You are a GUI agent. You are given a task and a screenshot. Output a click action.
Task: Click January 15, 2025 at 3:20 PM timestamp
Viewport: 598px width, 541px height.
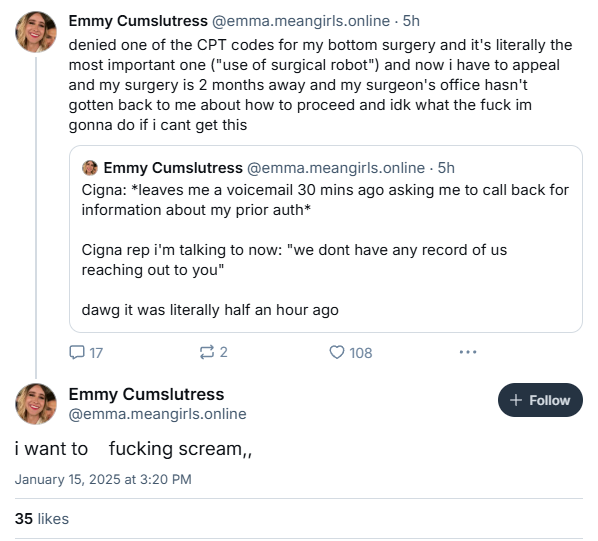(x=103, y=479)
